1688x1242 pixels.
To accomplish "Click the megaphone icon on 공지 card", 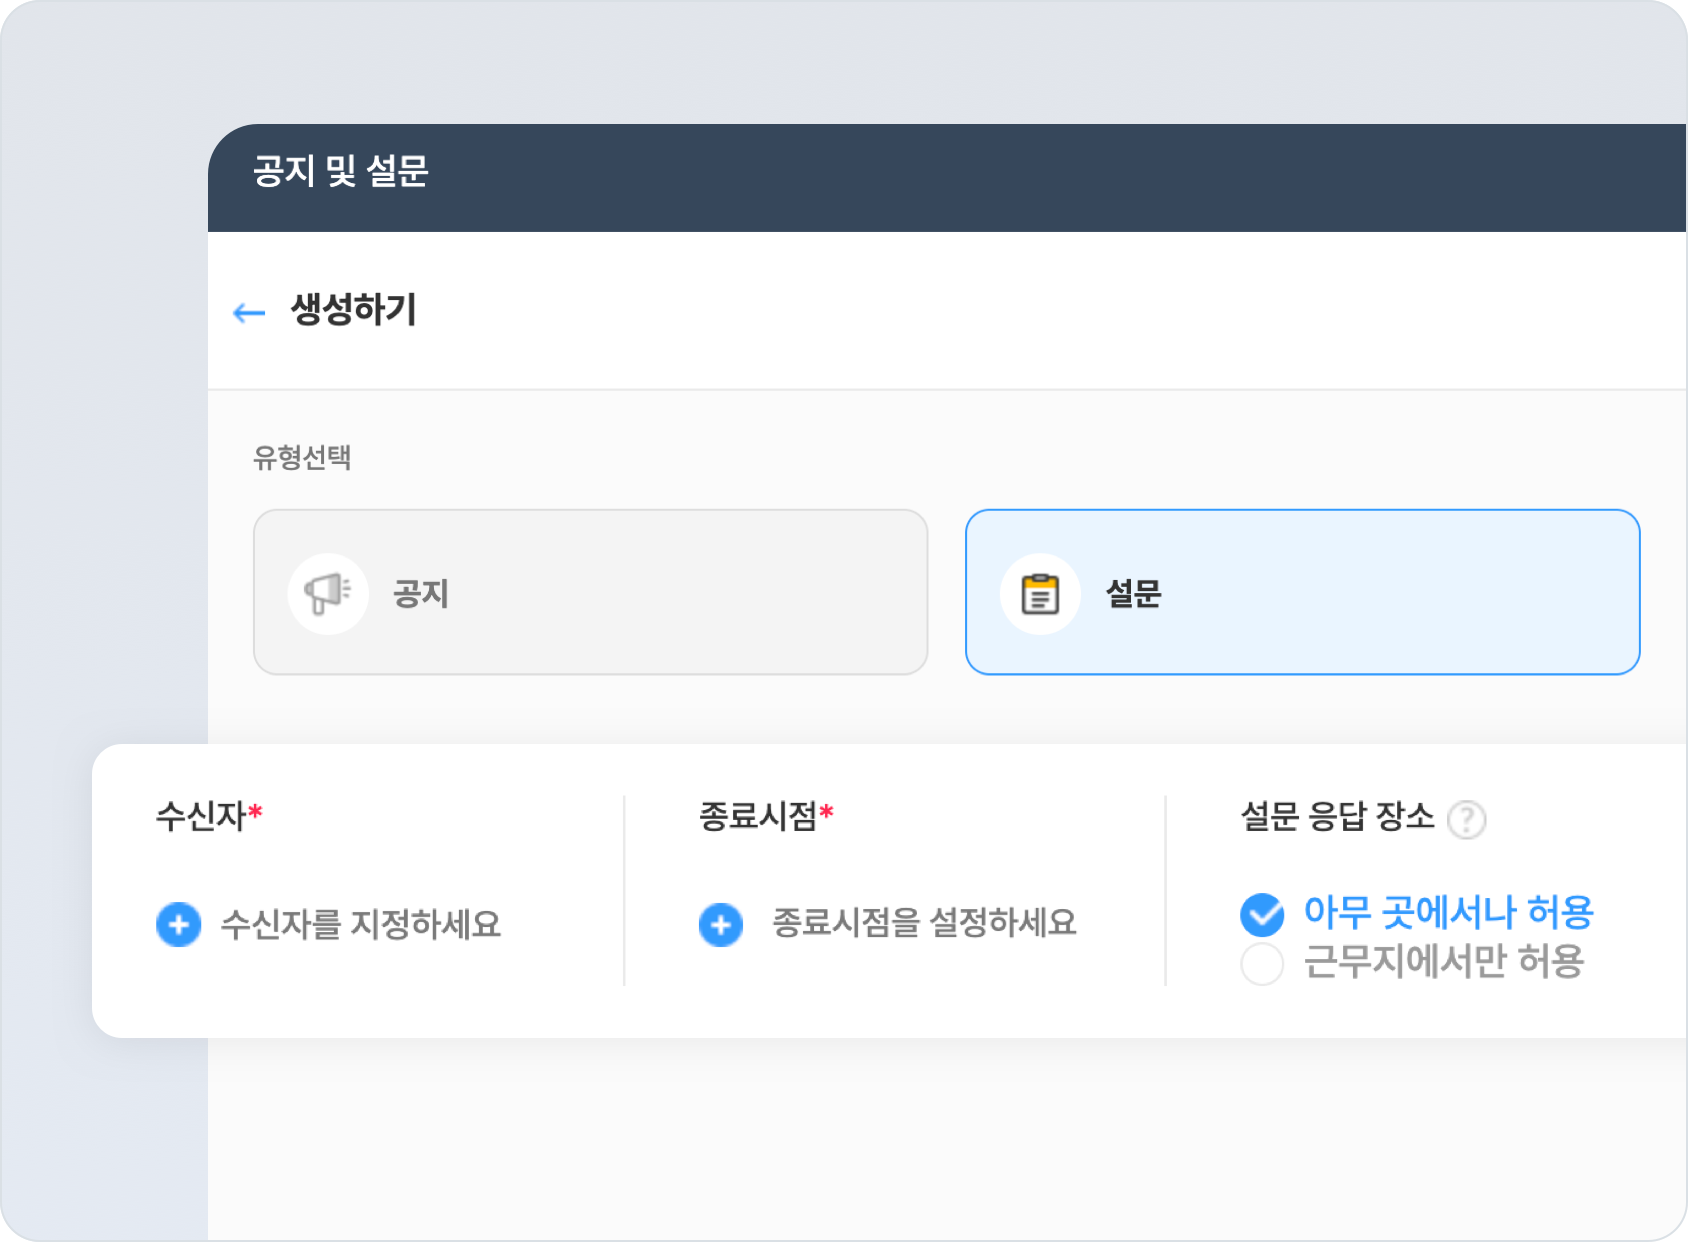I will [x=328, y=594].
